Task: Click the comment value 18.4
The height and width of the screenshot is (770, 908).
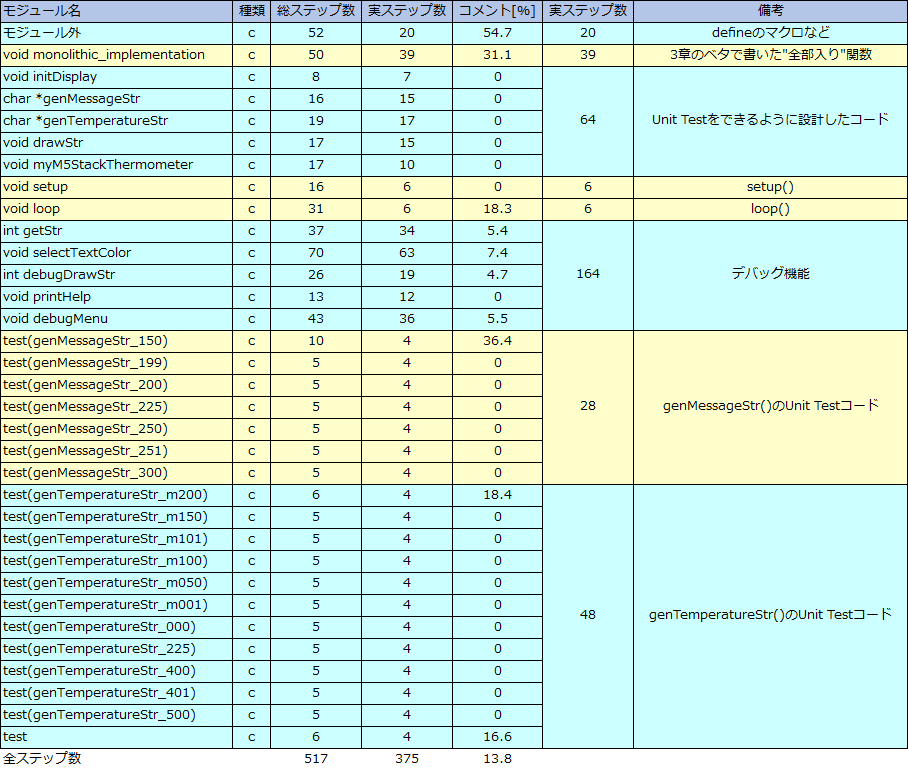Action: (x=497, y=495)
